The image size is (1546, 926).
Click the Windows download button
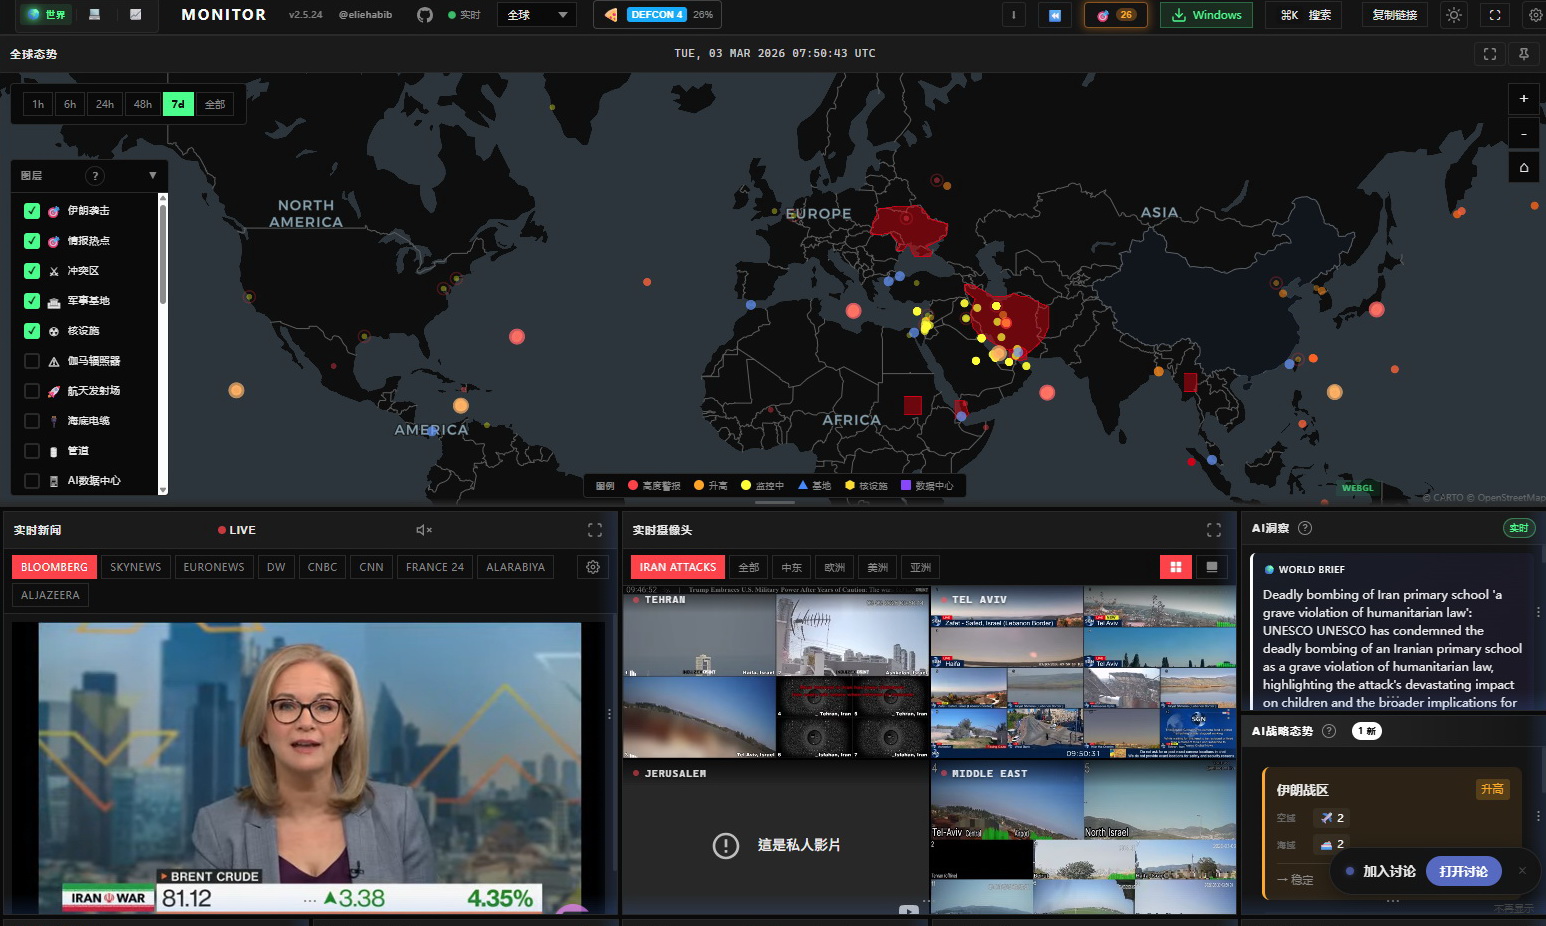coord(1206,15)
